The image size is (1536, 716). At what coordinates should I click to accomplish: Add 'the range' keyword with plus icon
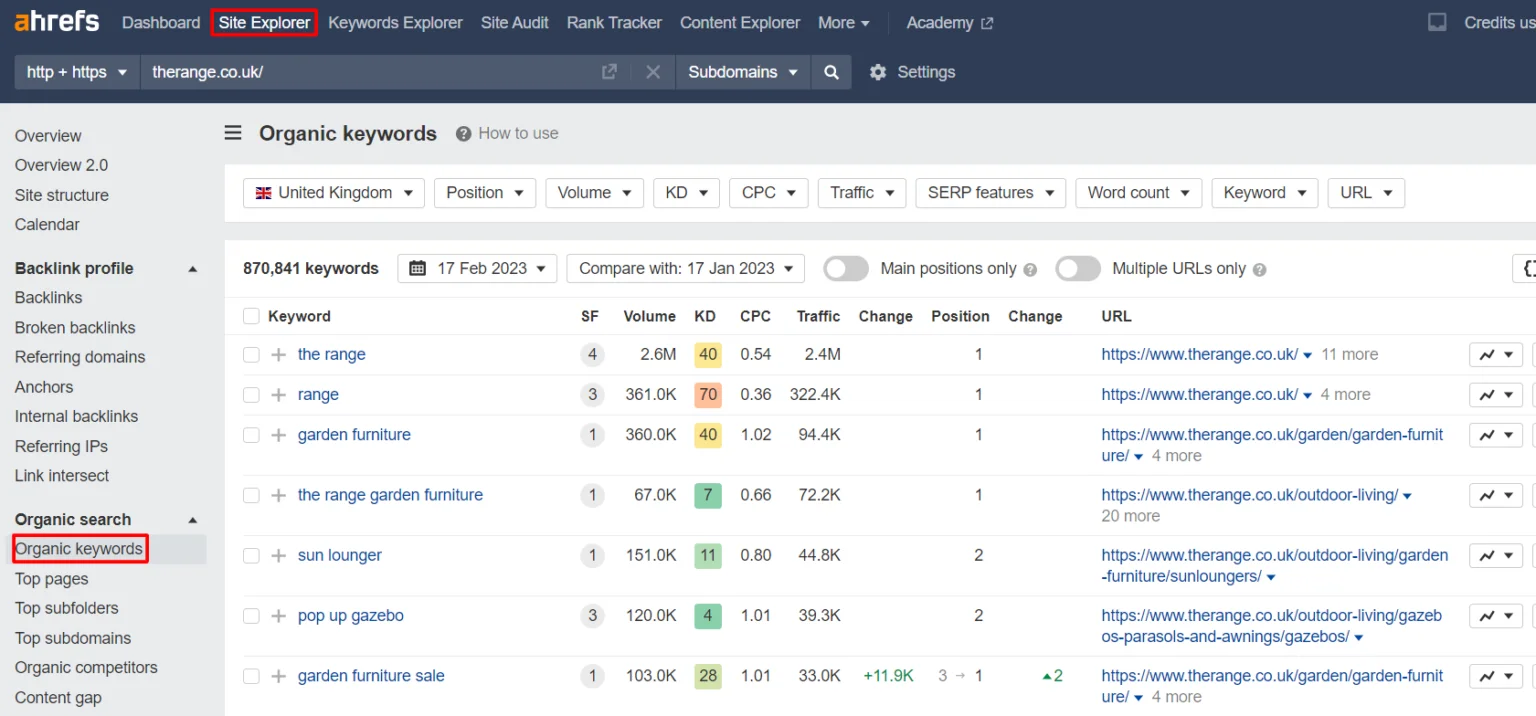(x=279, y=354)
